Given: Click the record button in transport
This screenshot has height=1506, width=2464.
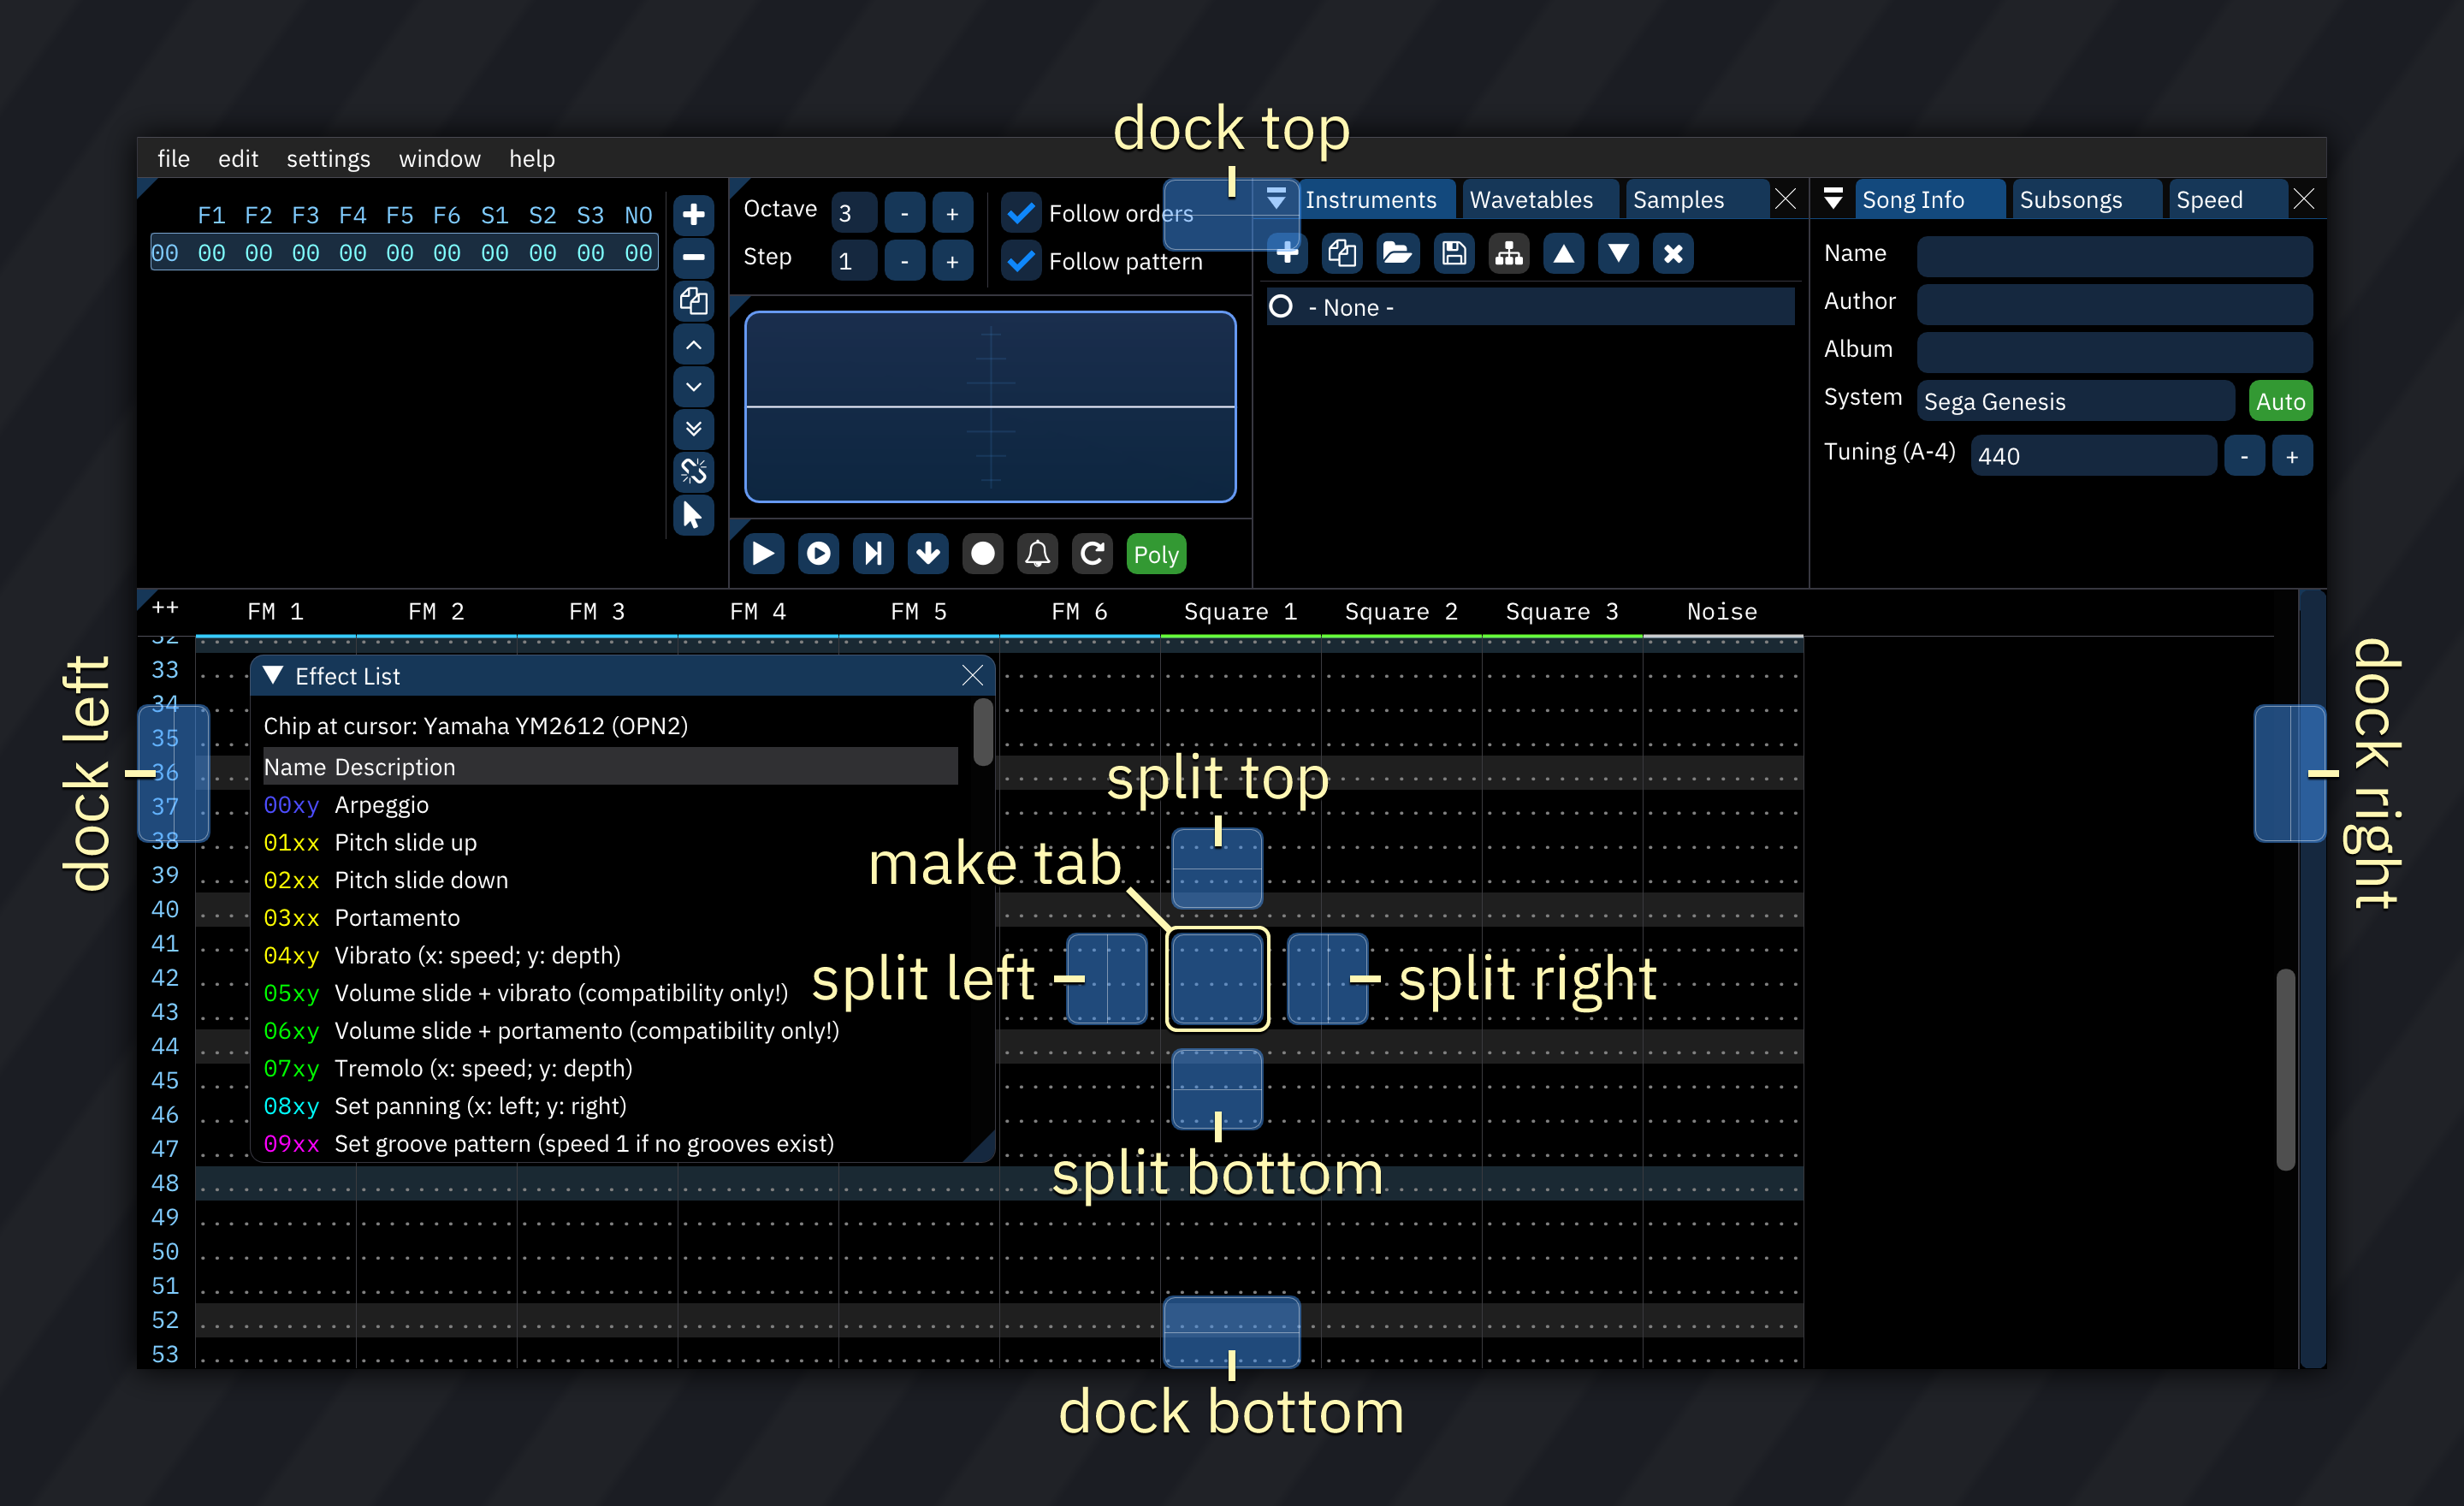Looking at the screenshot, I should pyautogui.click(x=982, y=553).
